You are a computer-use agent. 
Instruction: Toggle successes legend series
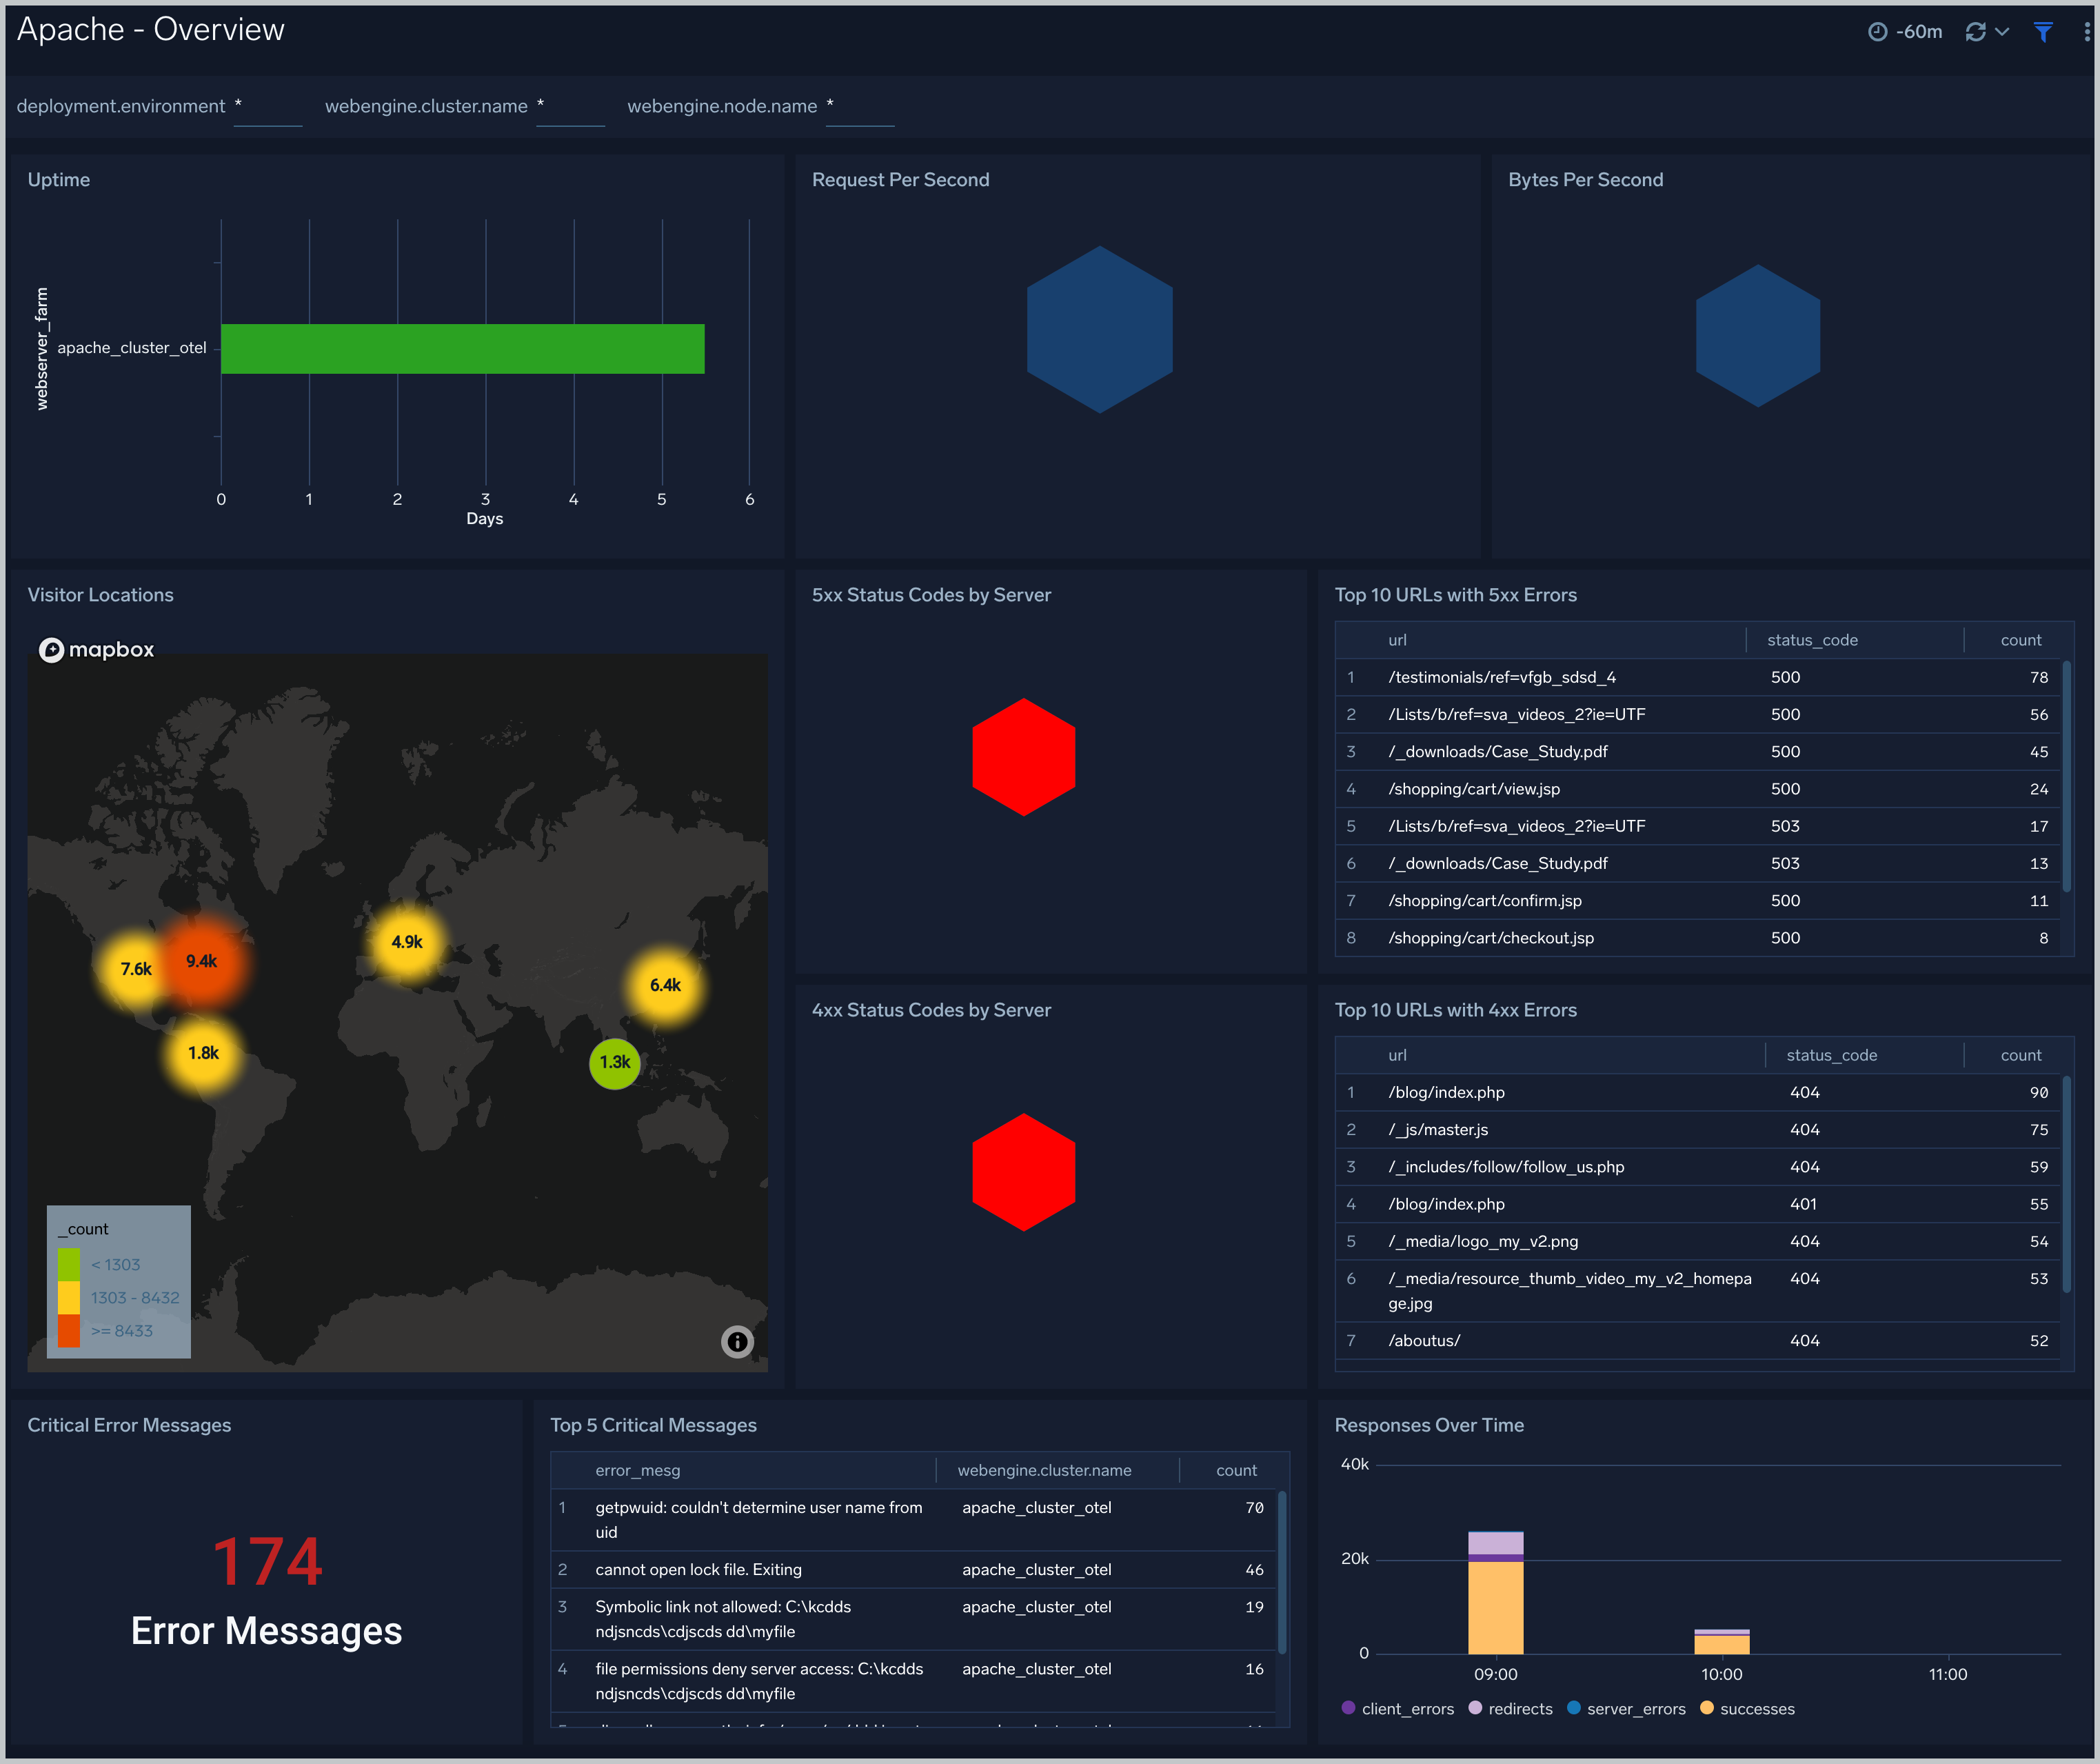pyautogui.click(x=1747, y=1708)
